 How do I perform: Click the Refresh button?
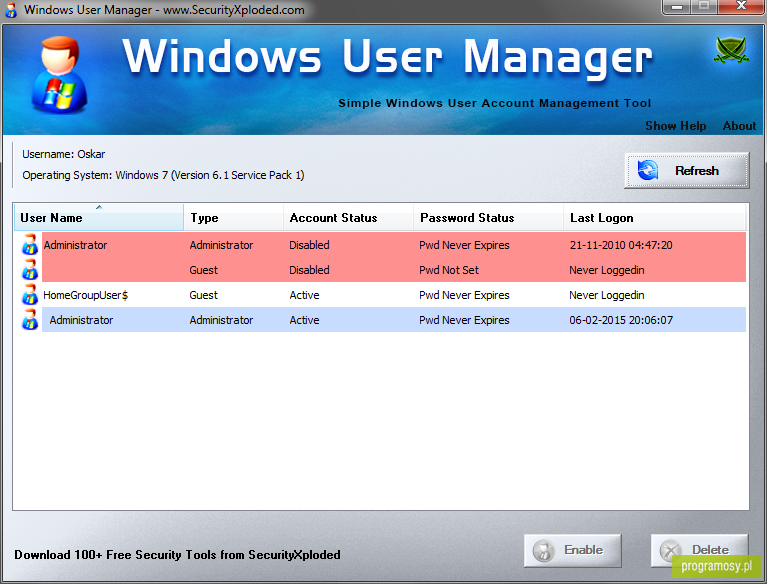(686, 170)
